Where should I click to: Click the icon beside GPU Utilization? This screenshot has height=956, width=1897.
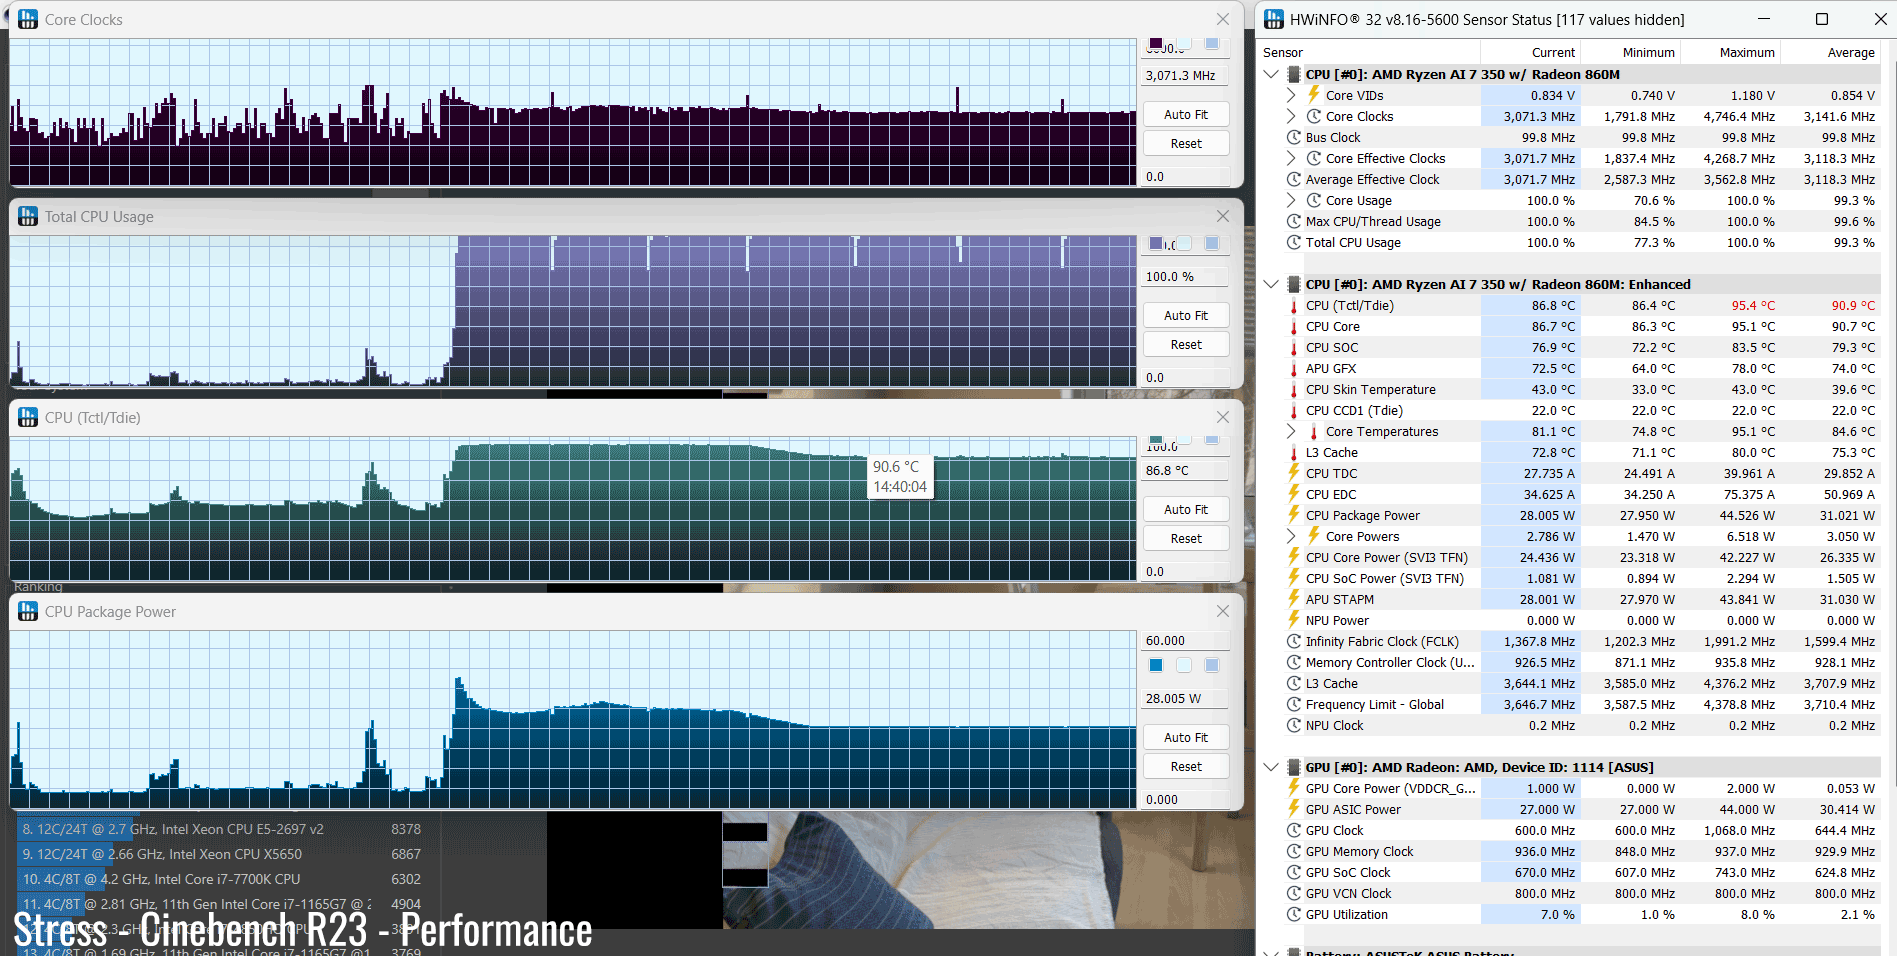point(1293,914)
